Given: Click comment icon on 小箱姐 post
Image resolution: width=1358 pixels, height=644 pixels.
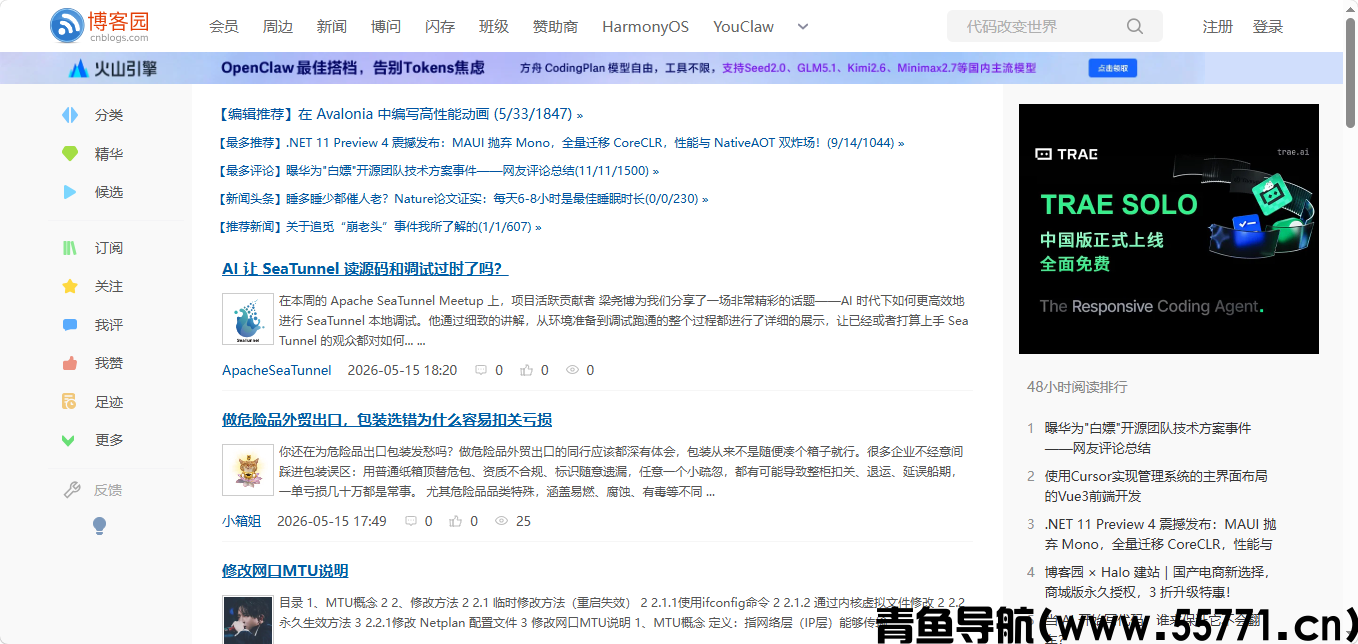Looking at the screenshot, I should tap(411, 521).
